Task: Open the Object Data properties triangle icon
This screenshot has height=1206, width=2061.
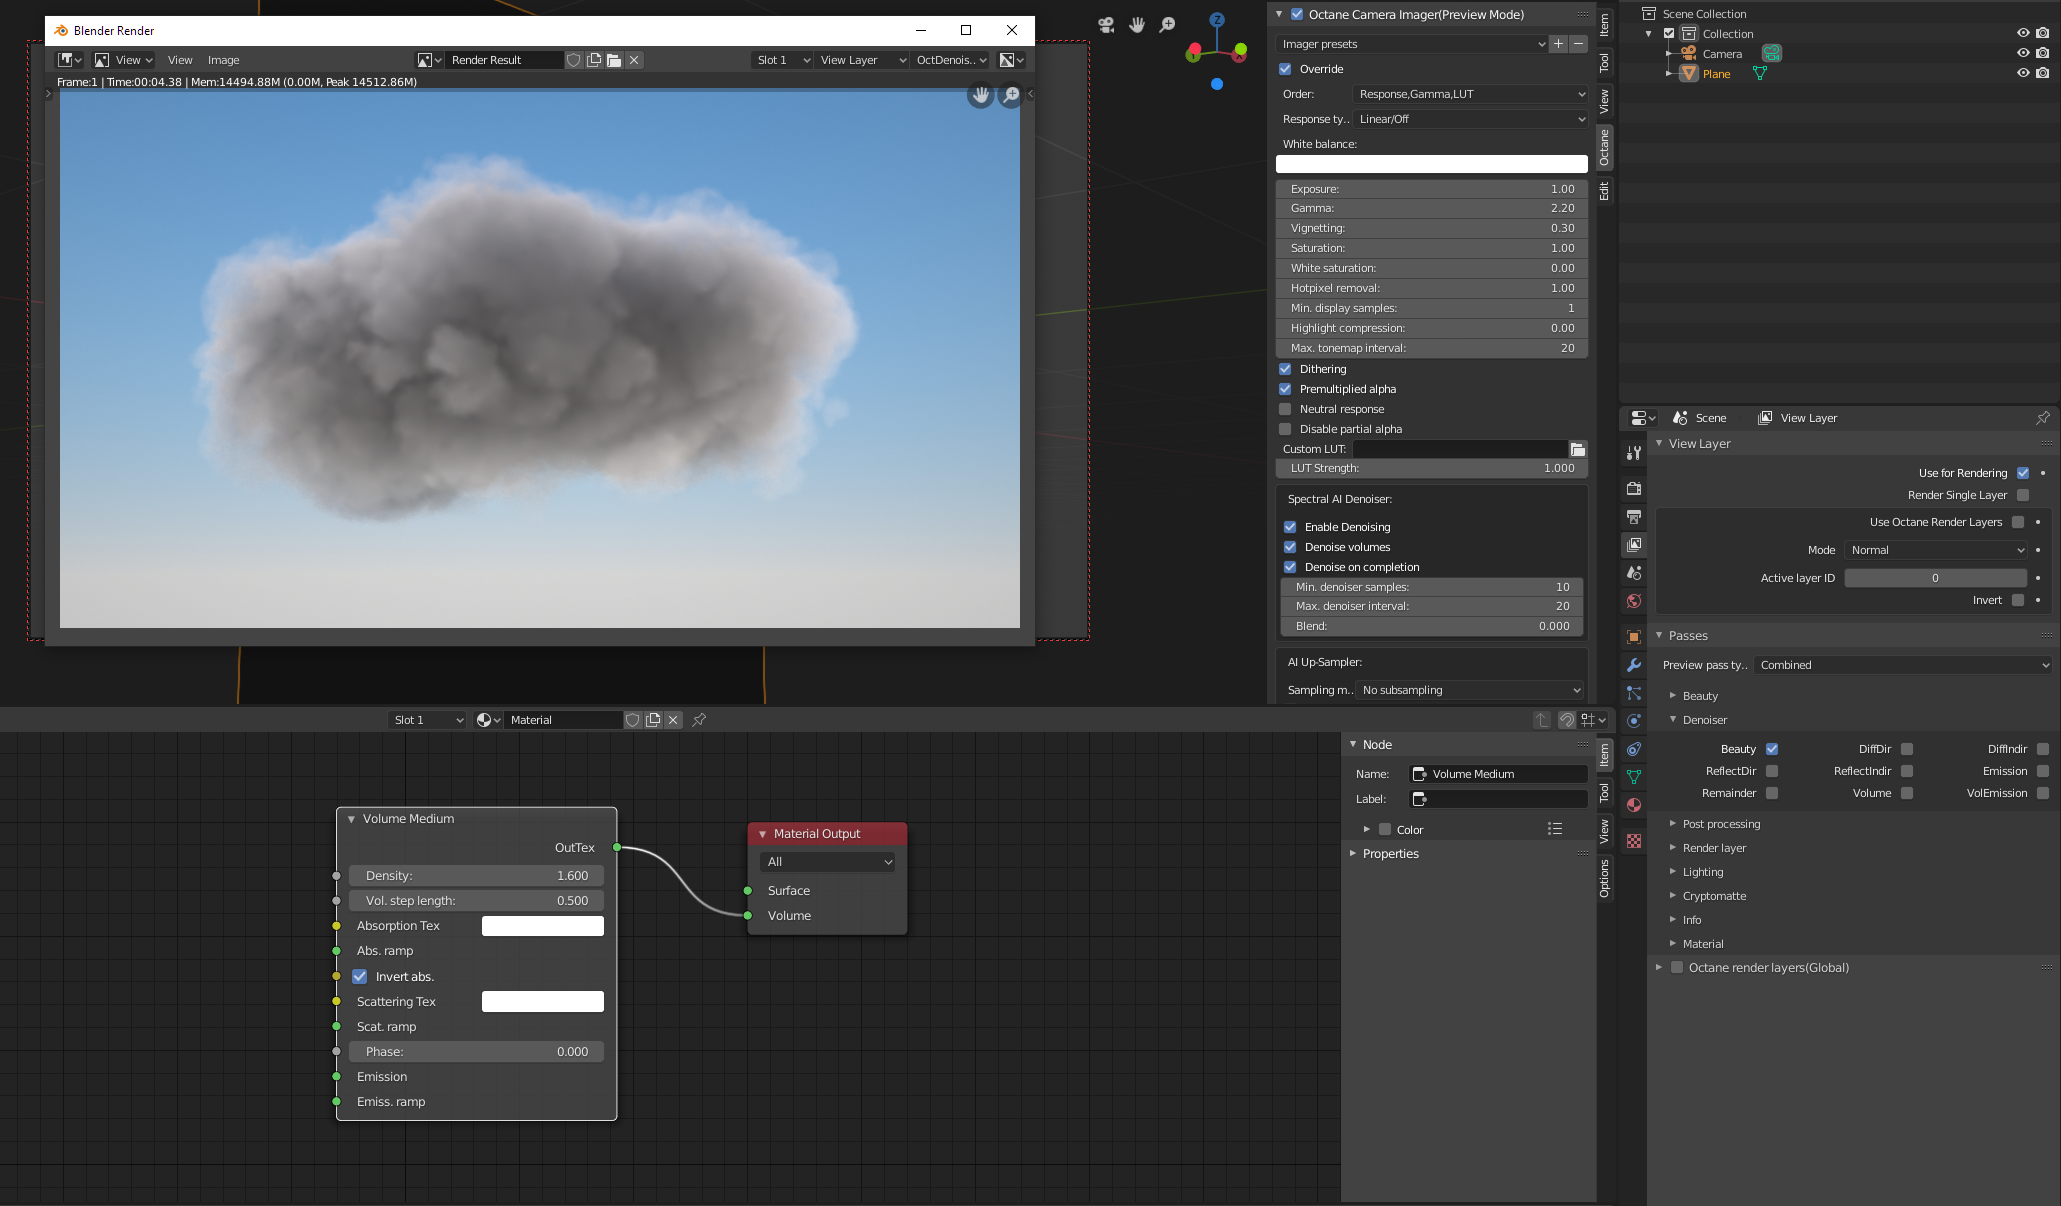Action: tap(1634, 777)
